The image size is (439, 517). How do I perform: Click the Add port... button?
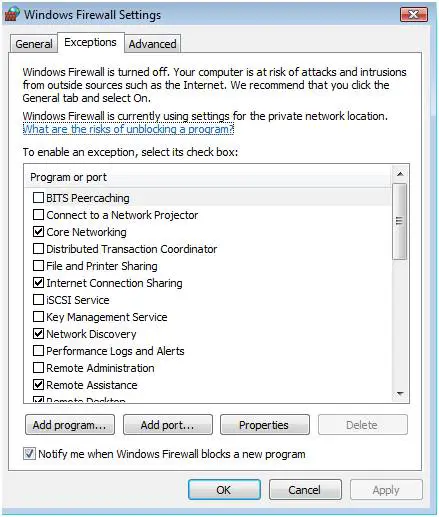coord(168,425)
